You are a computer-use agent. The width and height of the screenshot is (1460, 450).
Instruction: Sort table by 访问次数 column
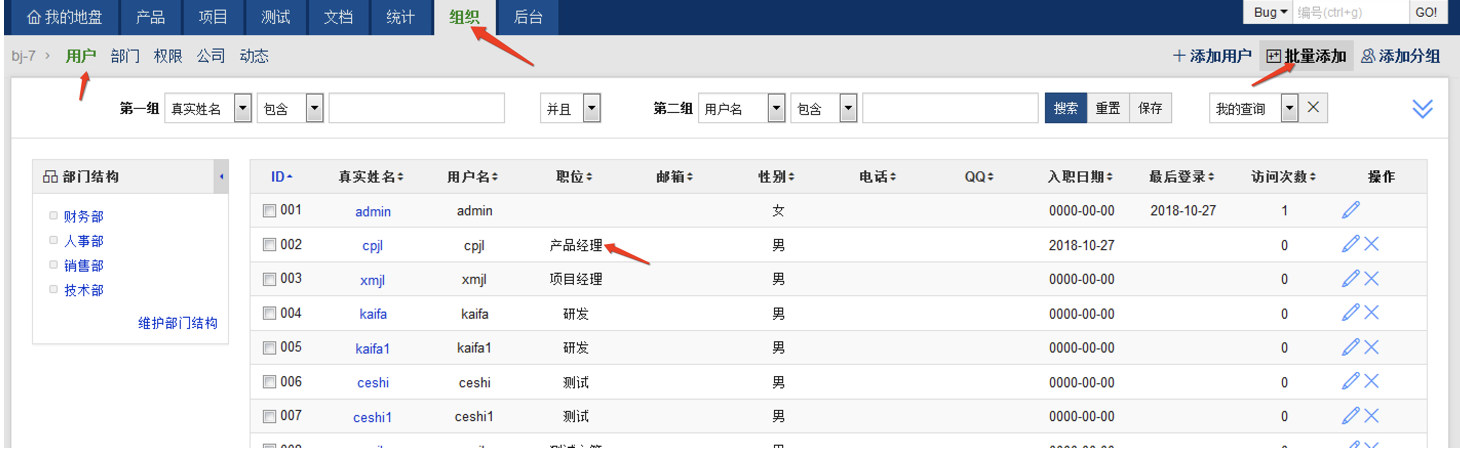(x=1284, y=177)
